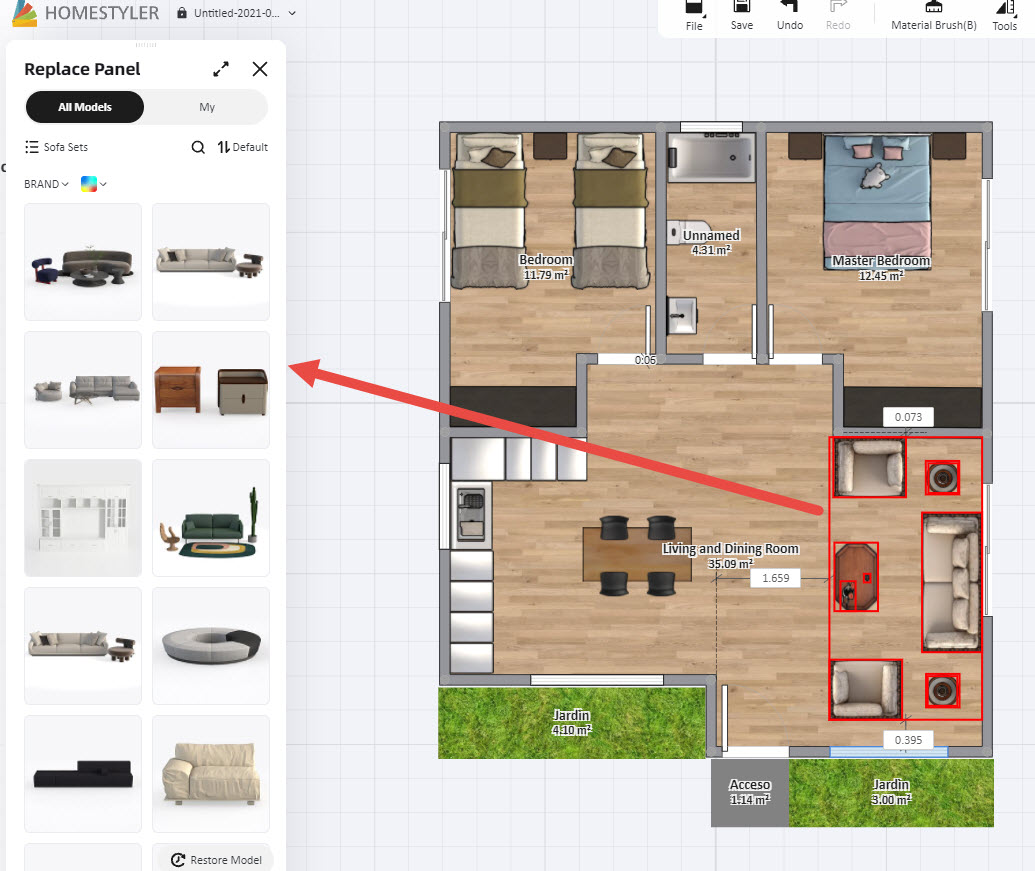Open the color filter swatch dropdown
Viewport: 1035px width, 871px height.
(x=94, y=184)
